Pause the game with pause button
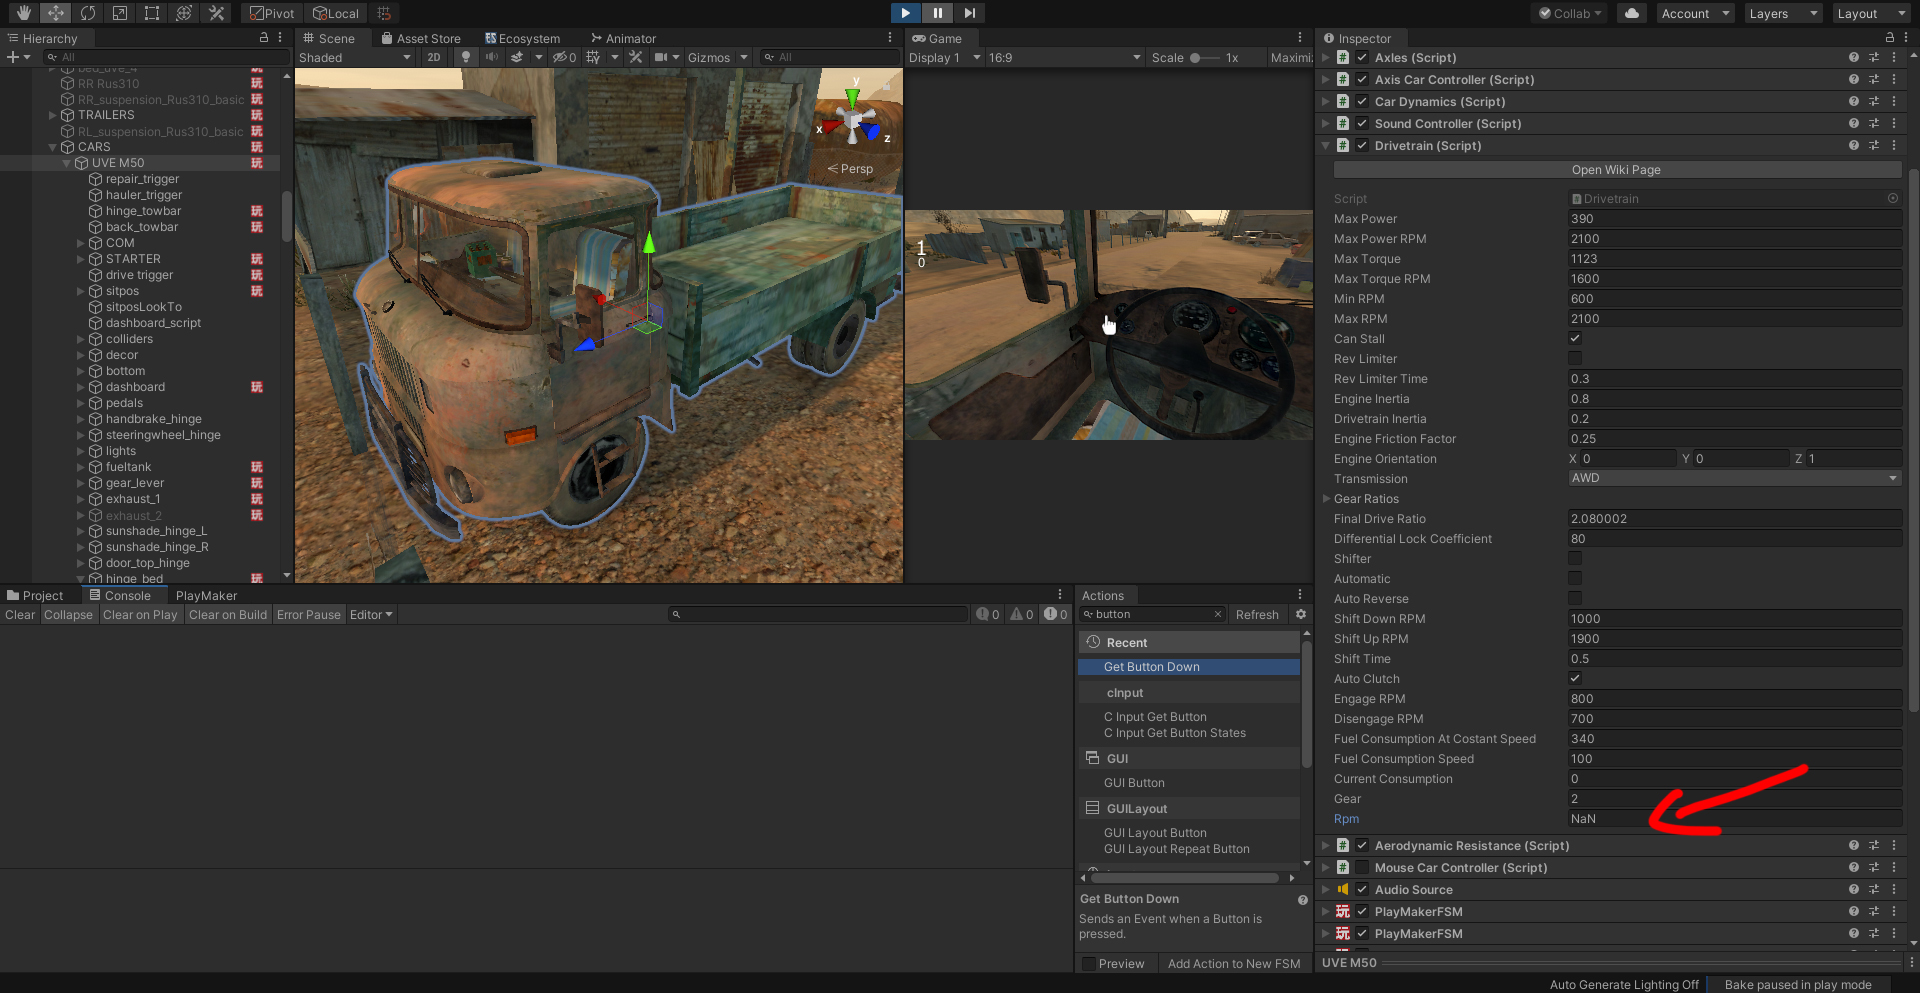 coord(937,13)
